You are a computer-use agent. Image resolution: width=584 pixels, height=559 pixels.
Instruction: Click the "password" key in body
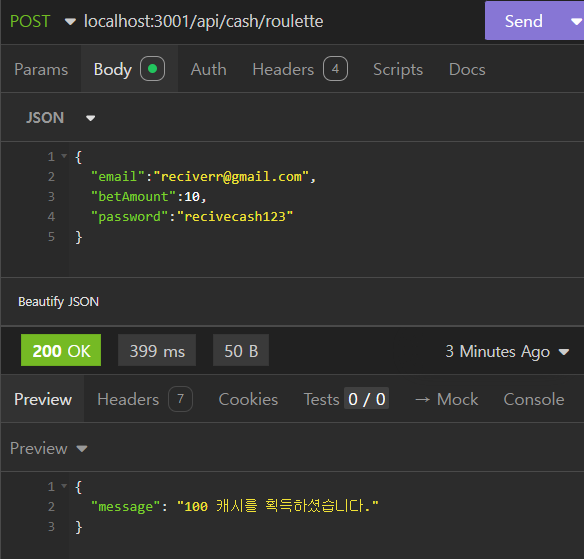click(x=130, y=217)
